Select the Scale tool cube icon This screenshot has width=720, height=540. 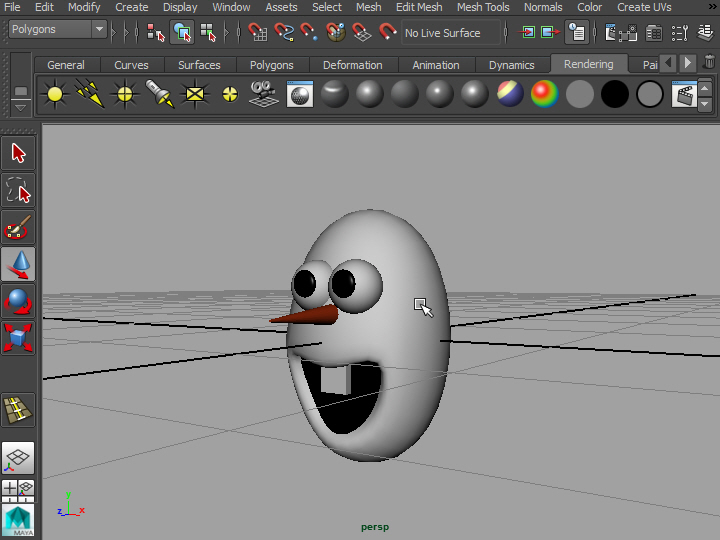coord(19,337)
